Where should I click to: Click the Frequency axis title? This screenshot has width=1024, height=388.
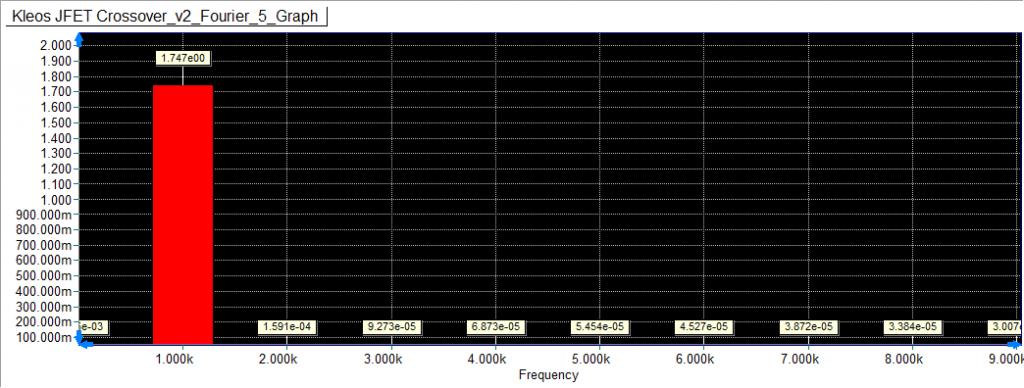point(549,375)
